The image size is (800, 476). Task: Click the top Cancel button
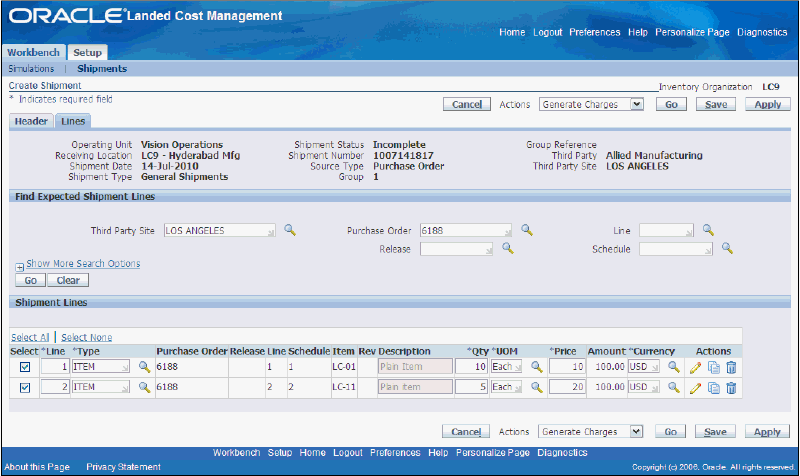(467, 104)
